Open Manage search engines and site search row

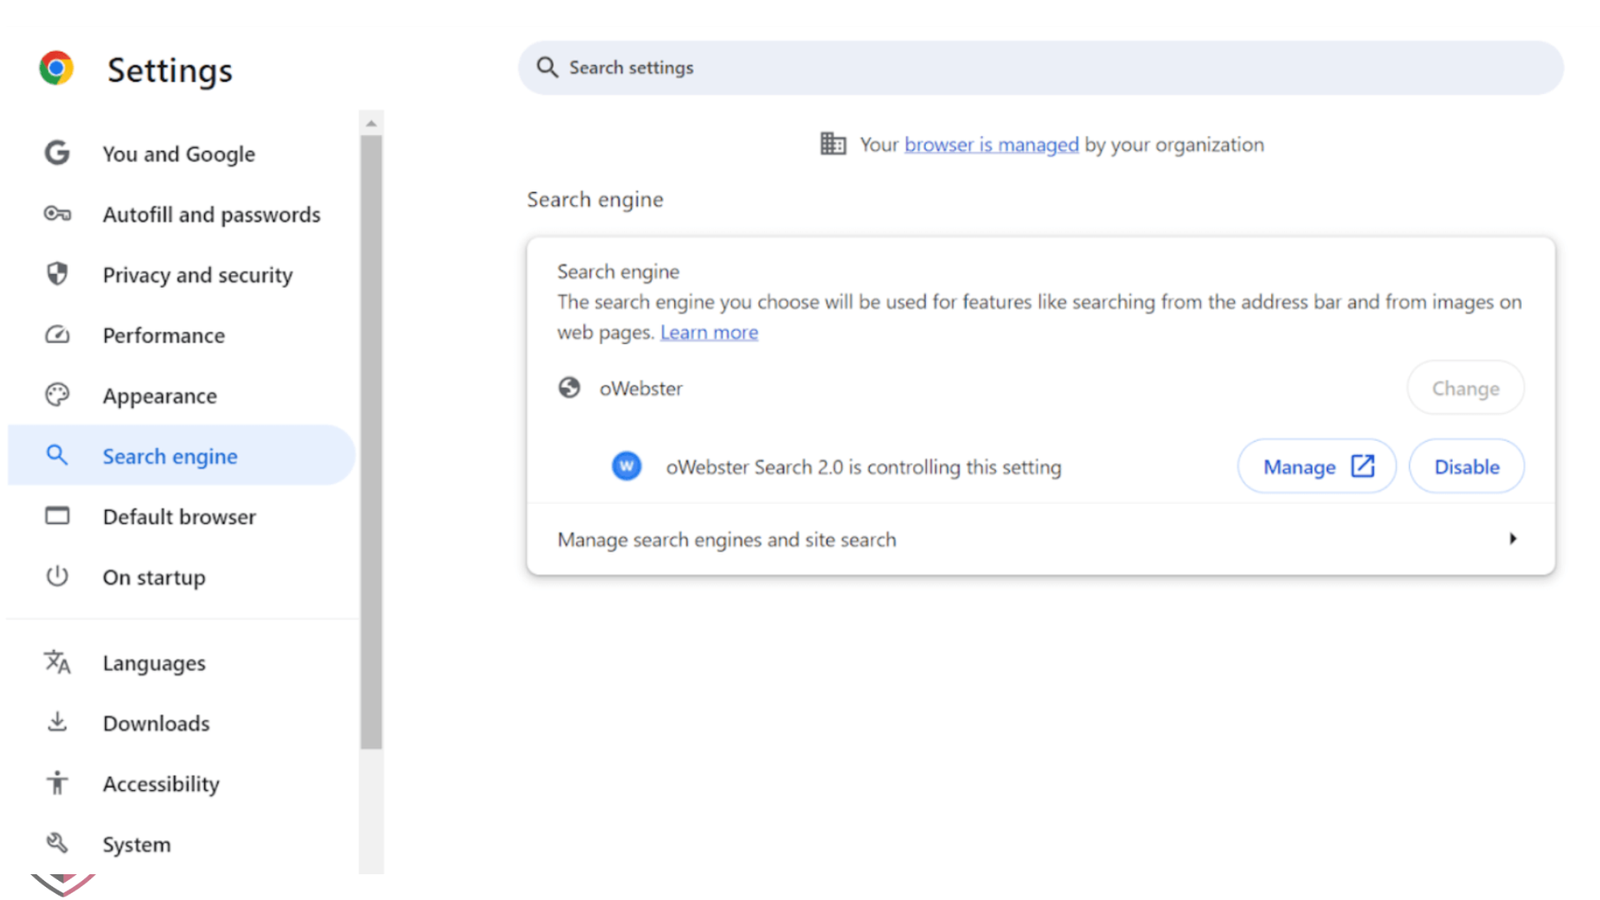point(1040,539)
